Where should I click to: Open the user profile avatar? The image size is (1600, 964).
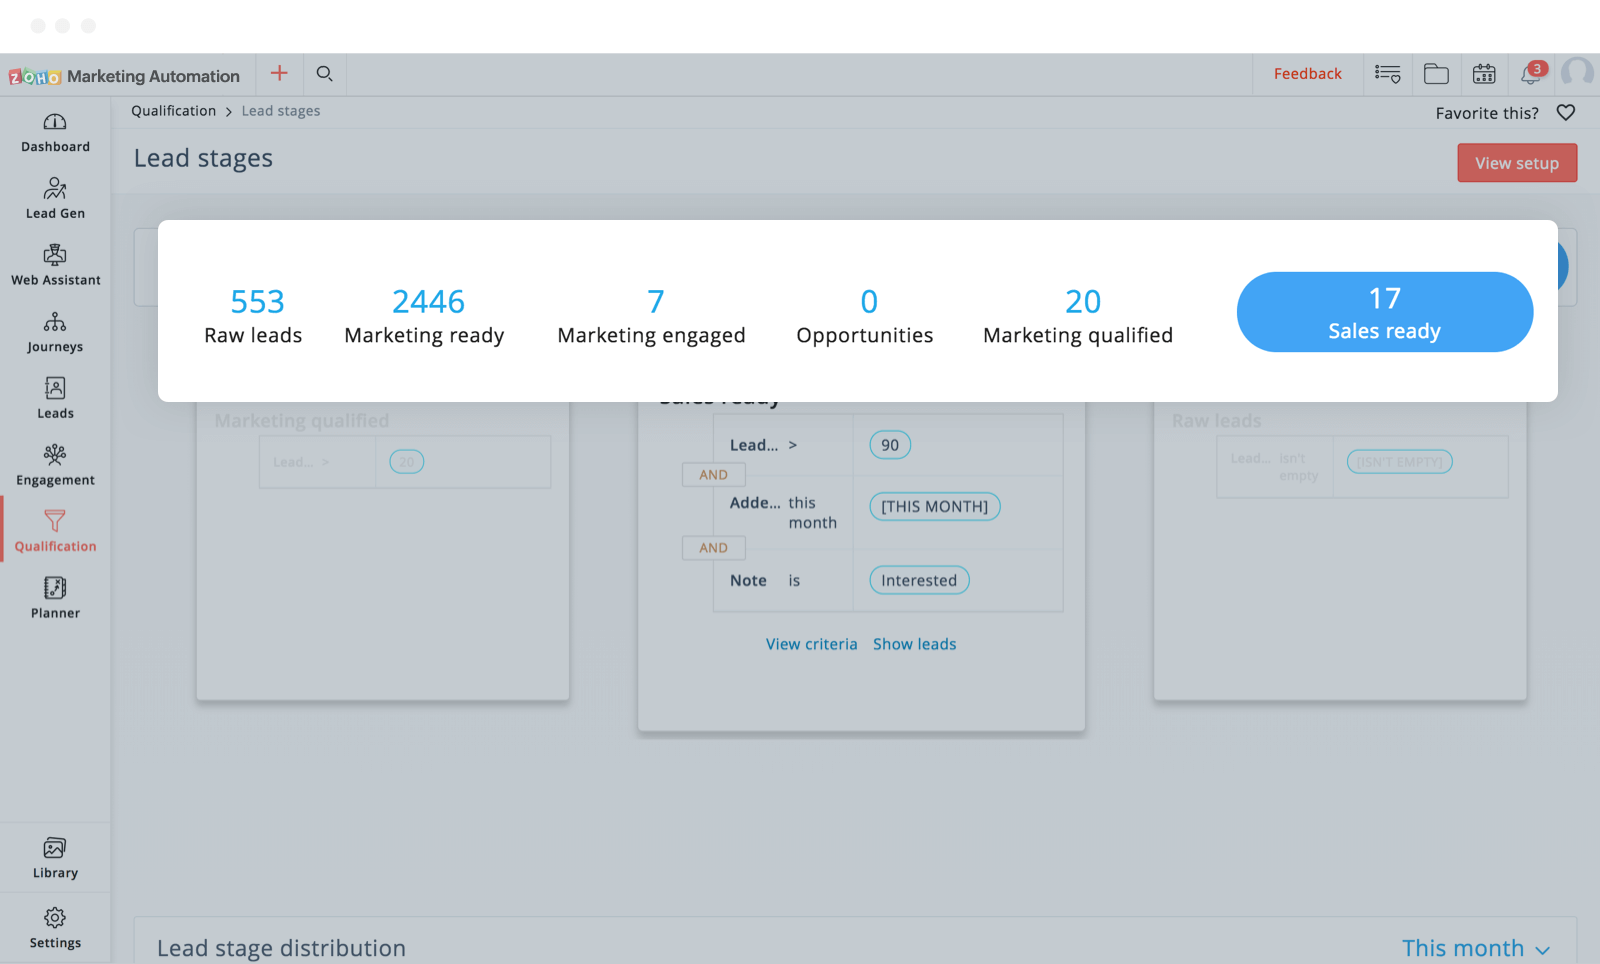pos(1578,73)
